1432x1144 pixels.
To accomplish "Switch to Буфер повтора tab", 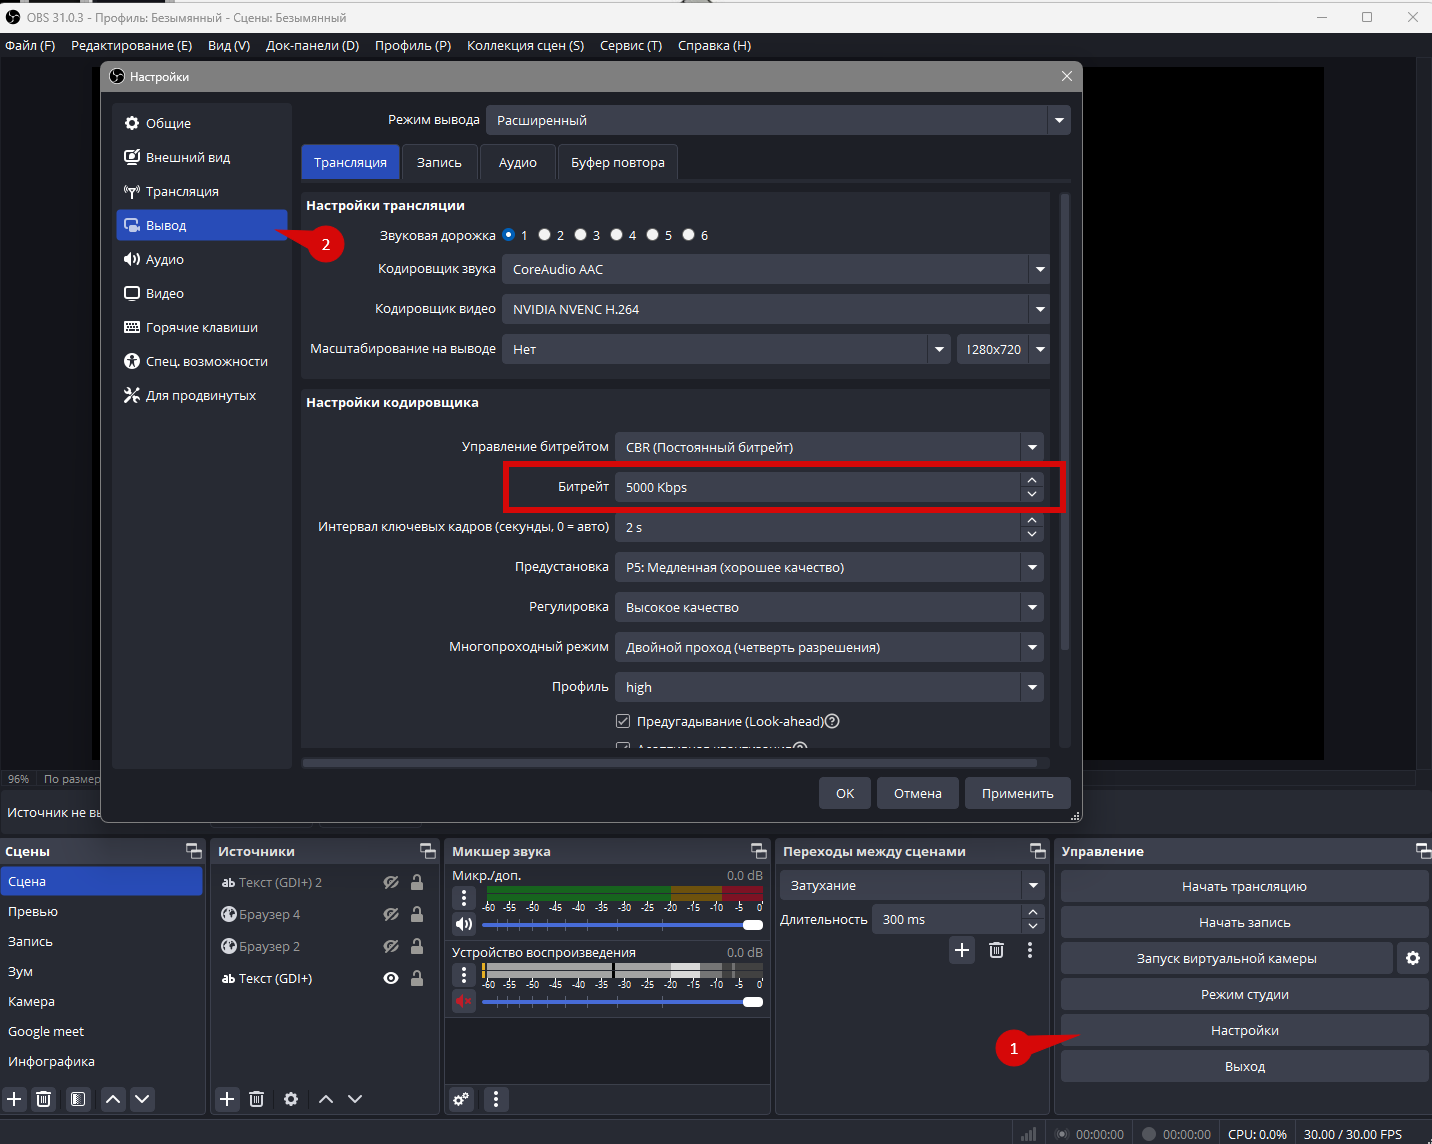I will click(618, 162).
